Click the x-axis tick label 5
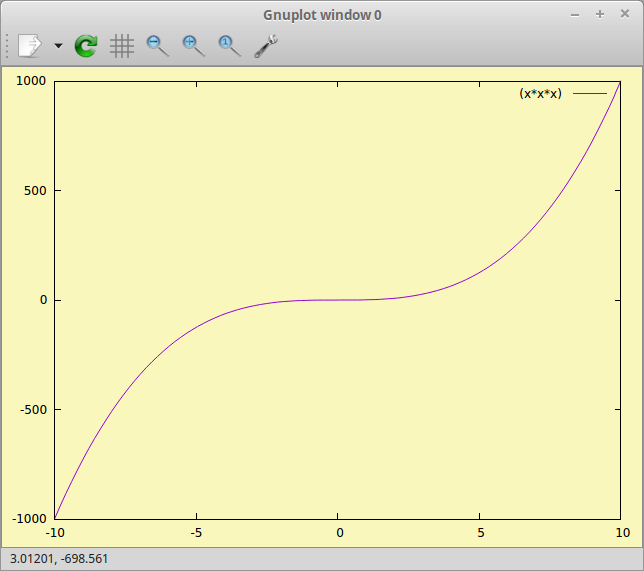Viewport: 644px width, 571px height. pos(480,532)
